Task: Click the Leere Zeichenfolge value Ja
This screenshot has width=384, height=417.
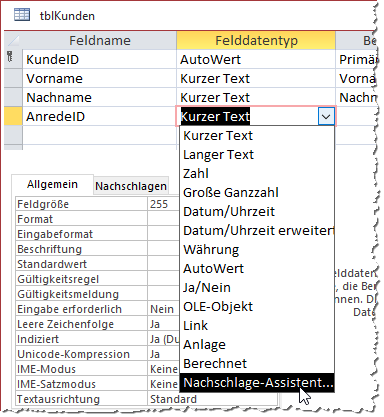Action: [164, 324]
